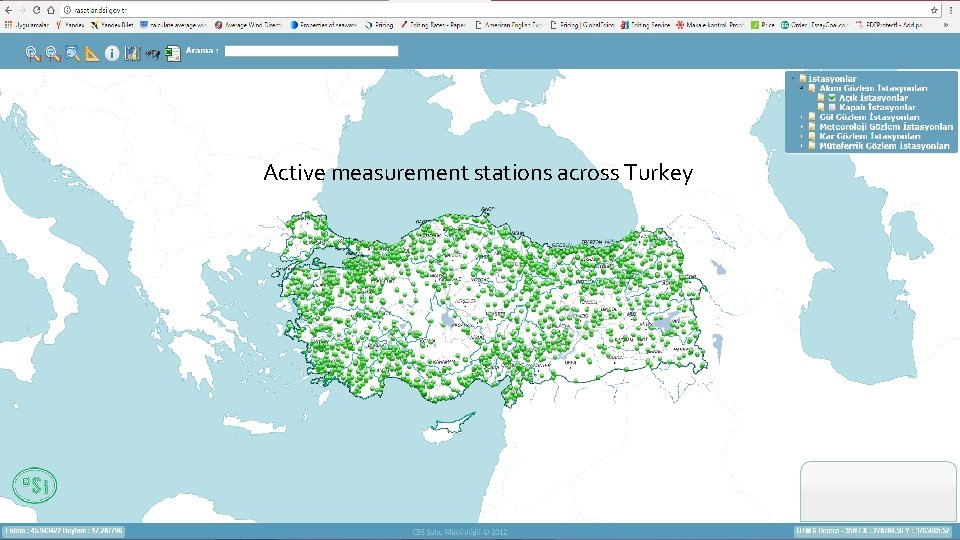The width and height of the screenshot is (960, 540).
Task: Click the browser home icon
Action: [x=51, y=10]
